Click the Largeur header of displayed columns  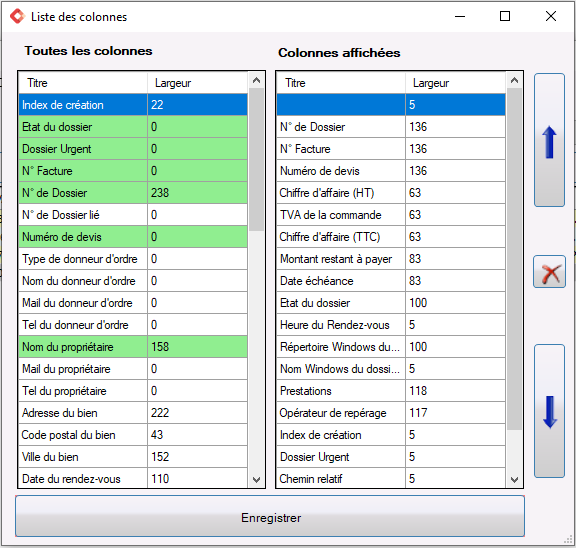click(456, 83)
